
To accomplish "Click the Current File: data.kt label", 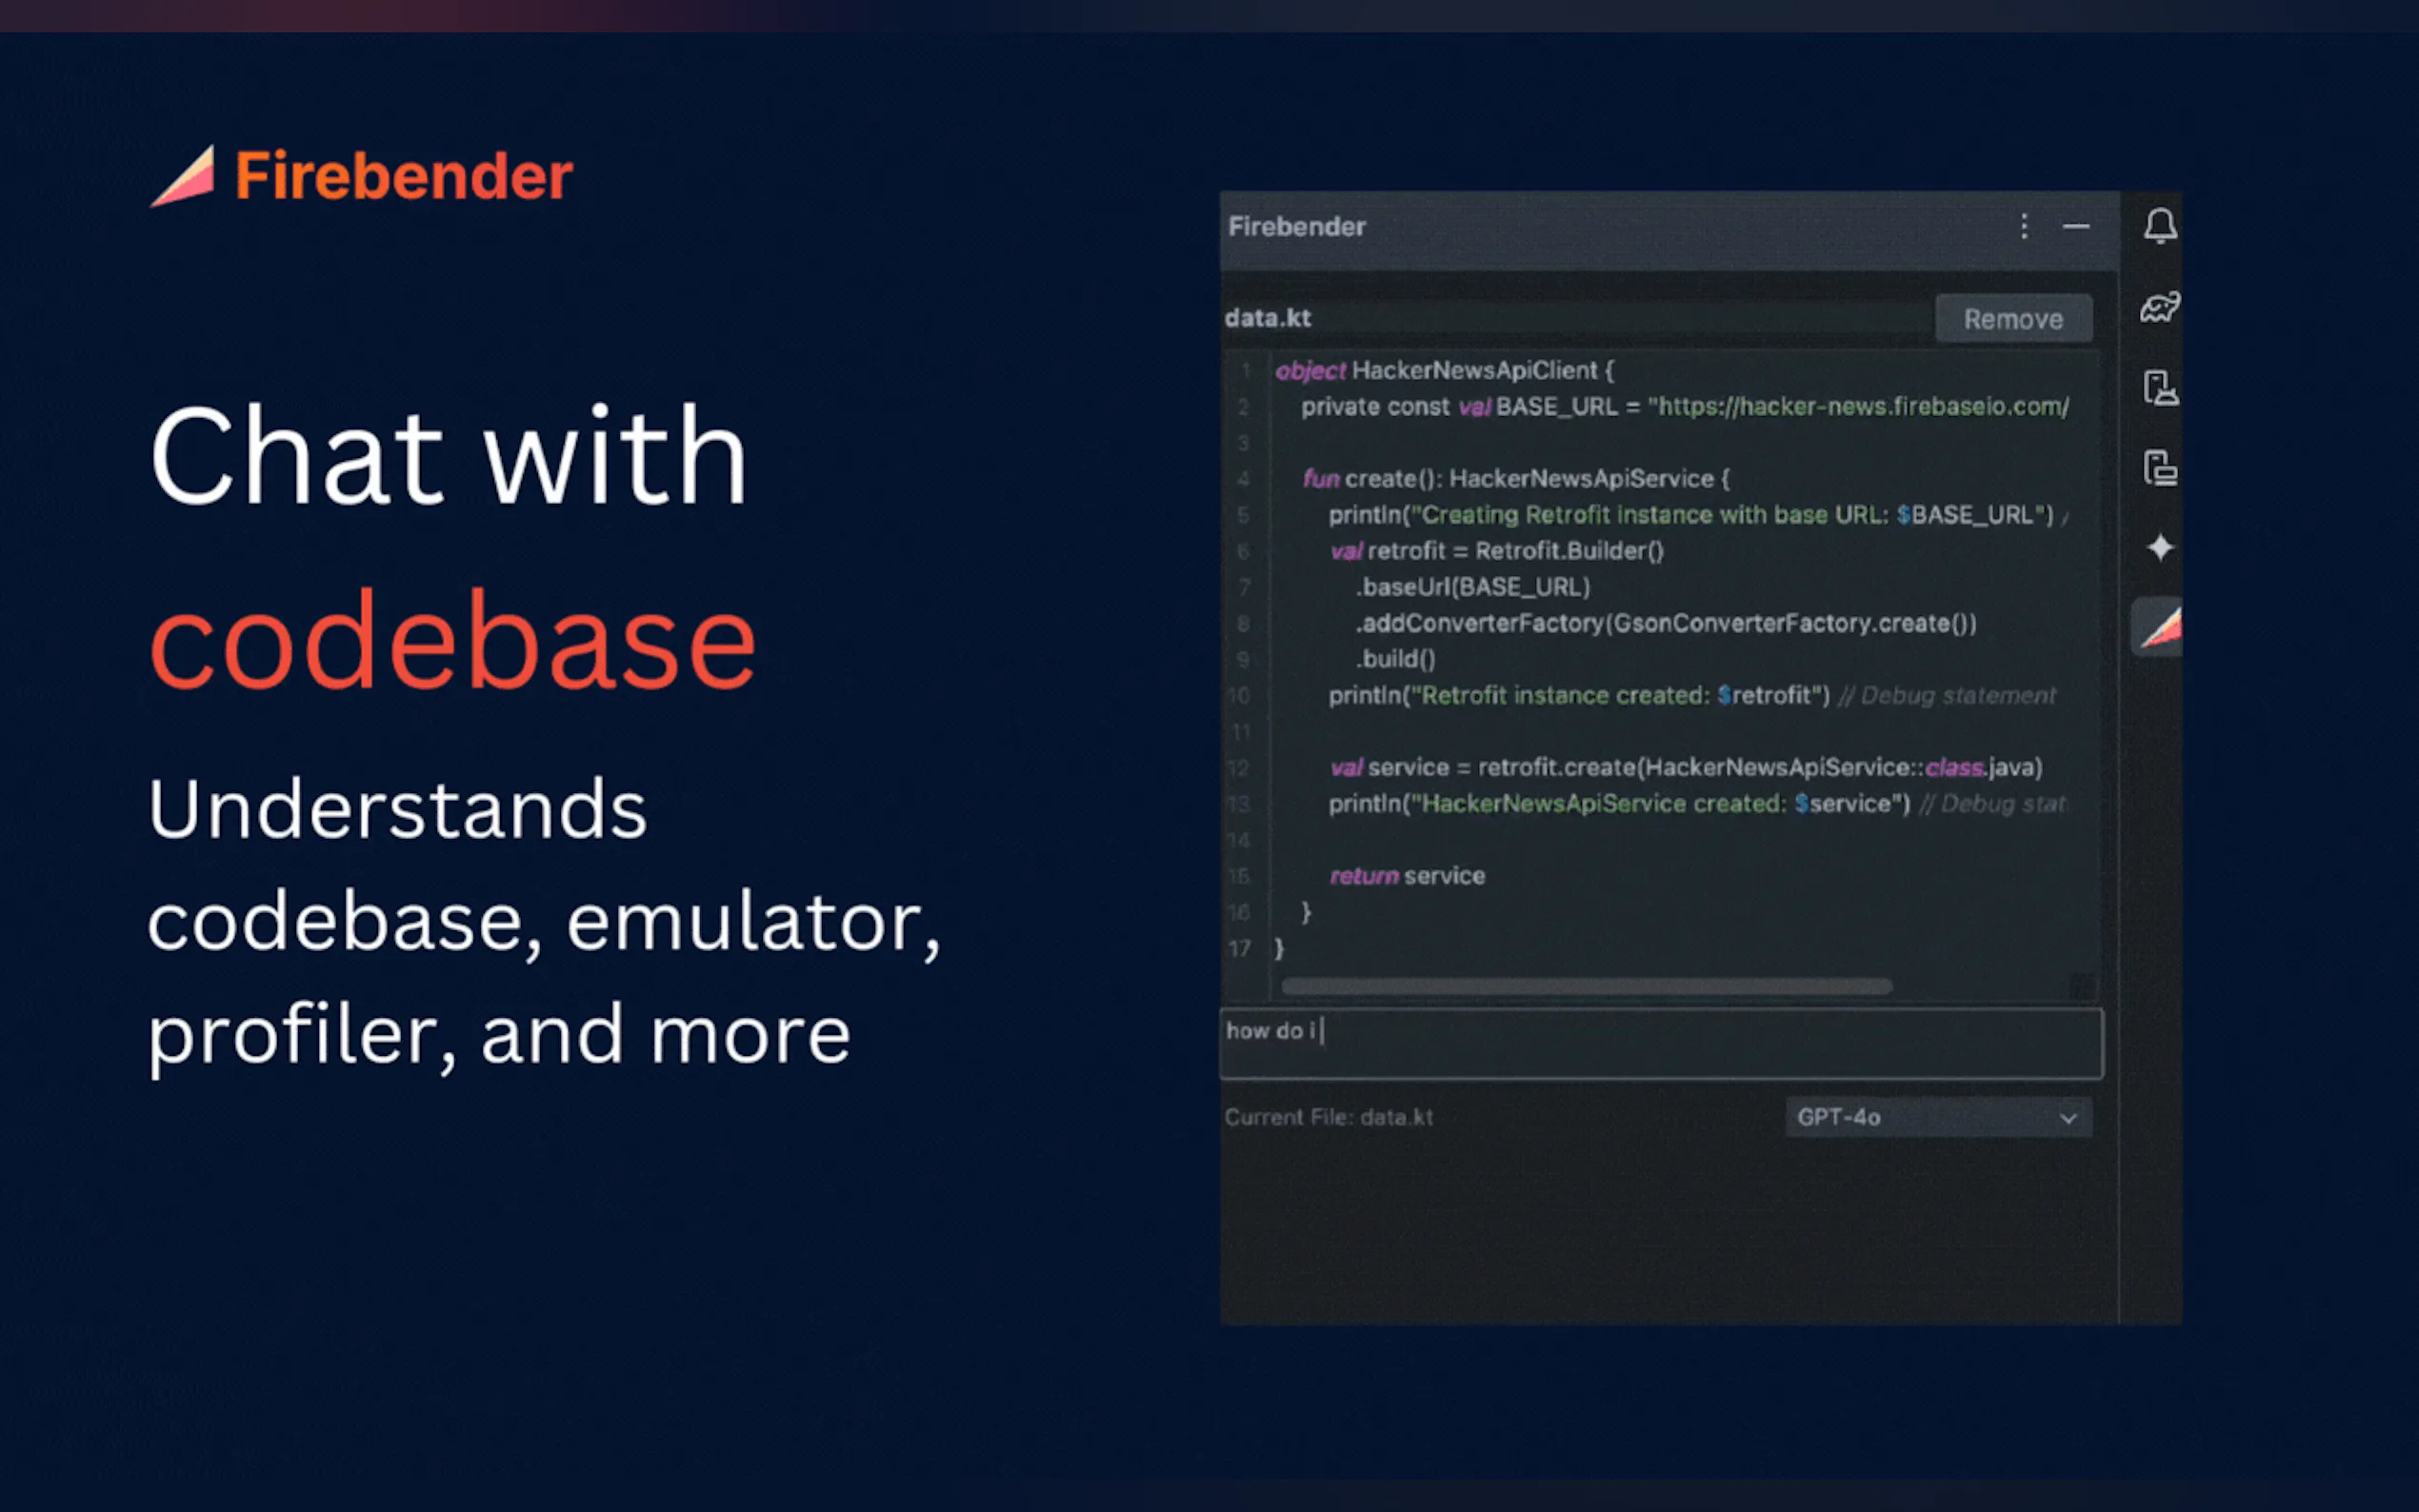I will [x=1328, y=1117].
